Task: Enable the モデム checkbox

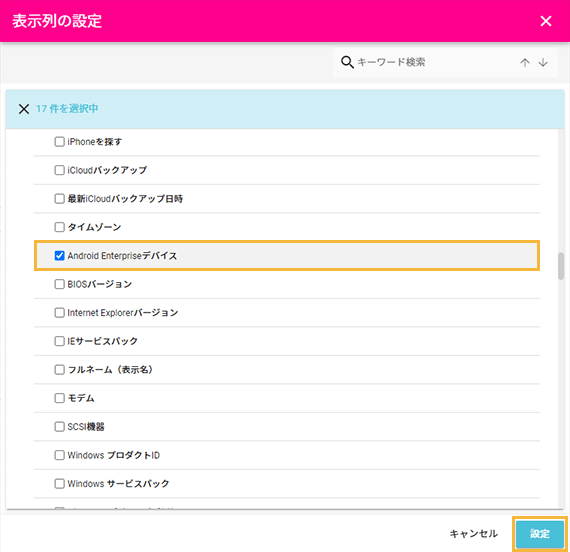Action: [x=59, y=398]
